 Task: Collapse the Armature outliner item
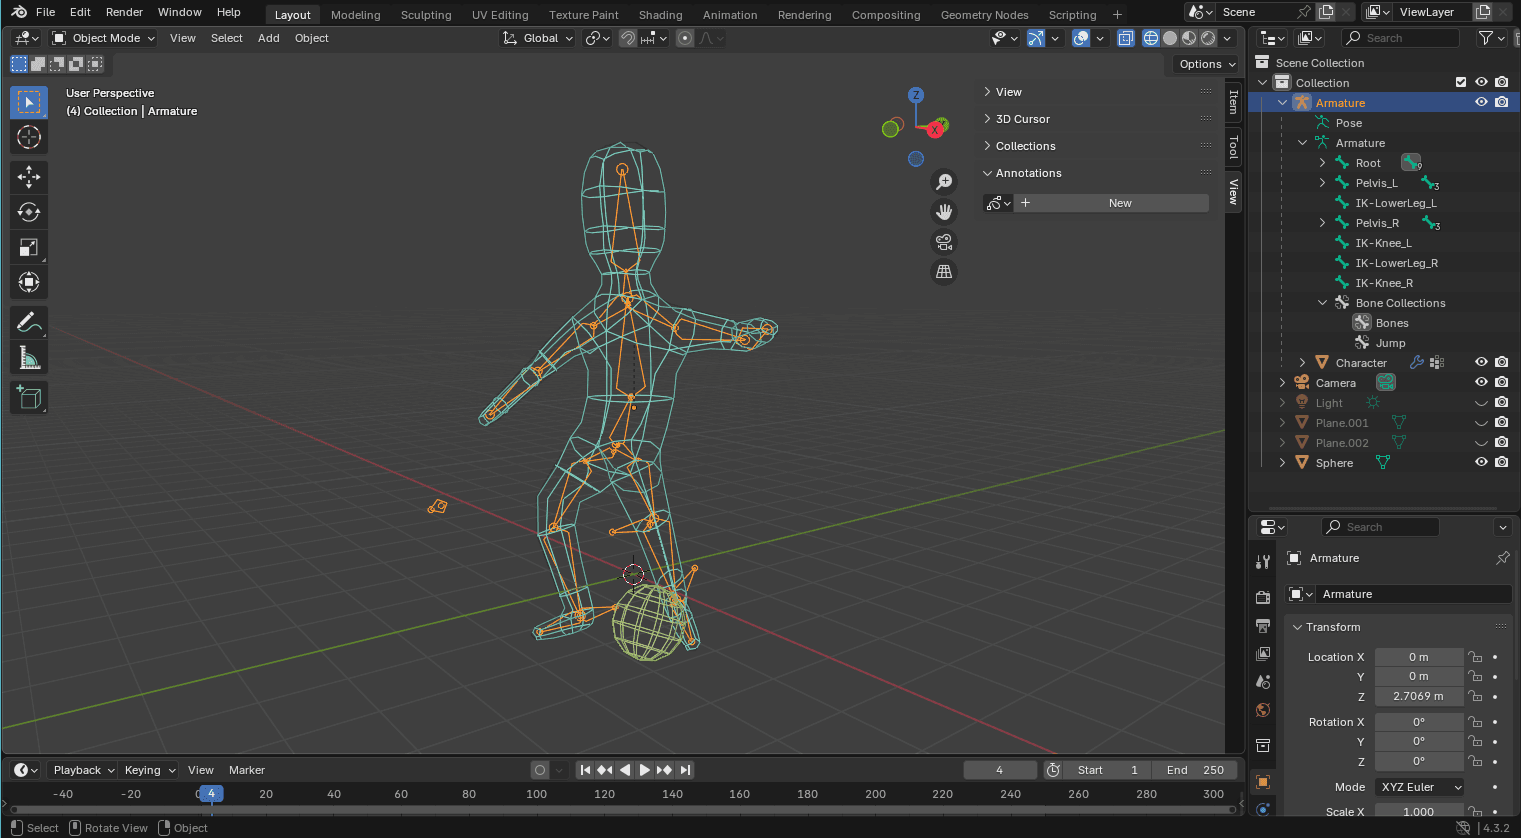[1282, 103]
